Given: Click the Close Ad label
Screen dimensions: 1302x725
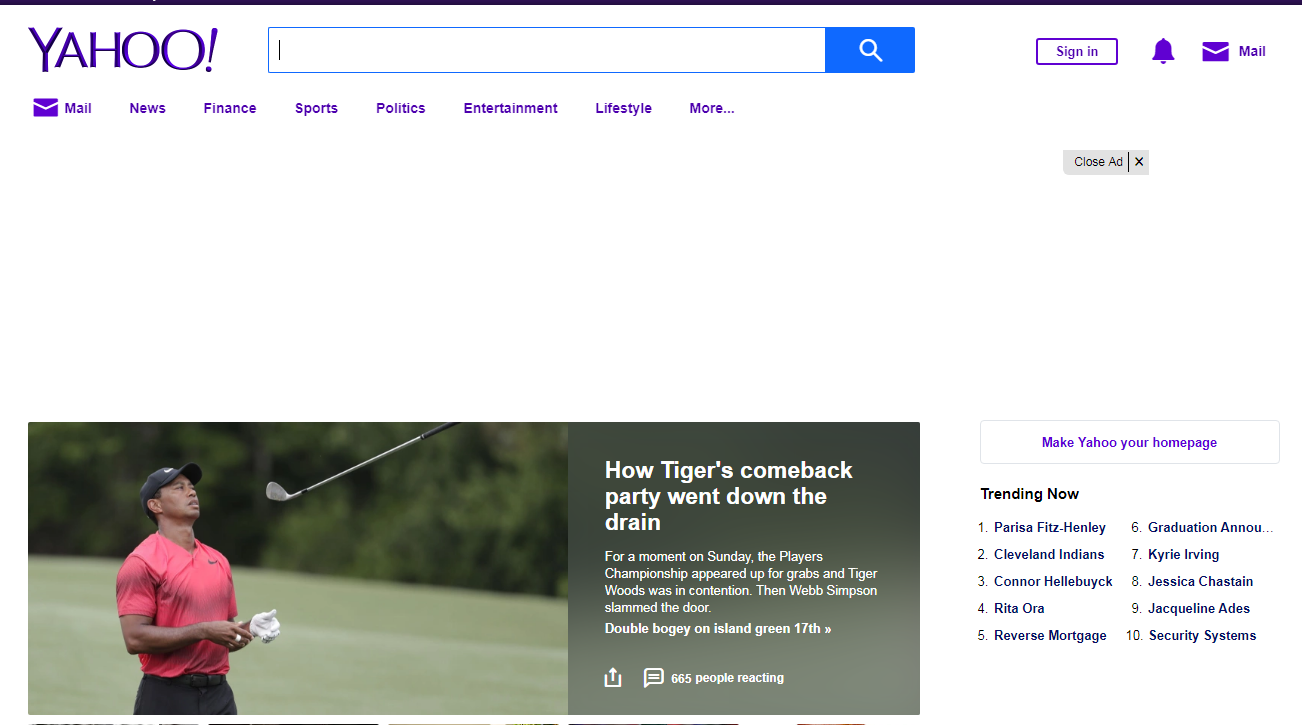Looking at the screenshot, I should [x=1098, y=162].
